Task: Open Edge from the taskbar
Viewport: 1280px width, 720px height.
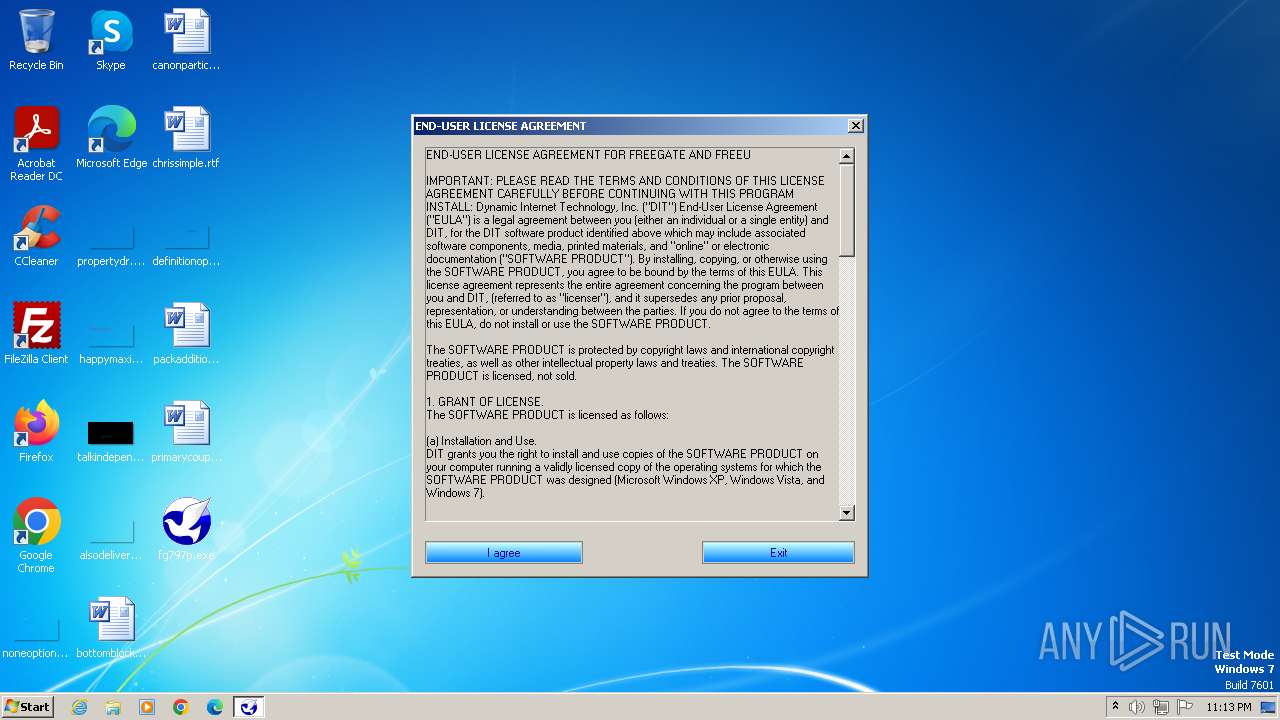Action: pos(215,707)
